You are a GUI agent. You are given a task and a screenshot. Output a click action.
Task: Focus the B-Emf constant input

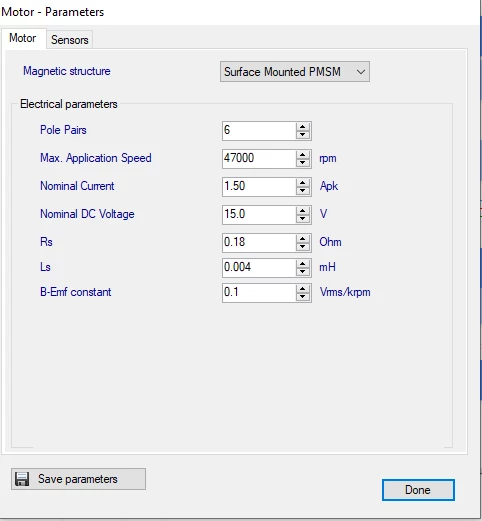pyautogui.click(x=259, y=293)
